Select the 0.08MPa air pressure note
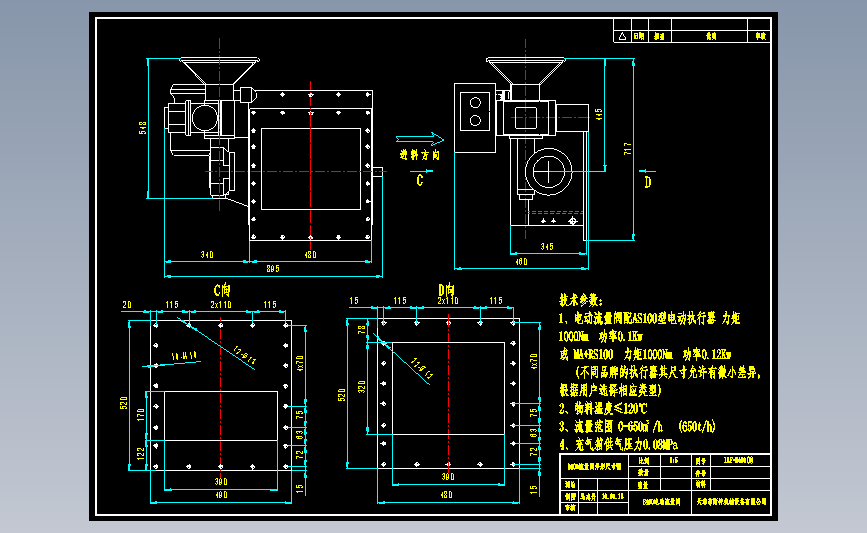867x533 pixels. (x=618, y=445)
